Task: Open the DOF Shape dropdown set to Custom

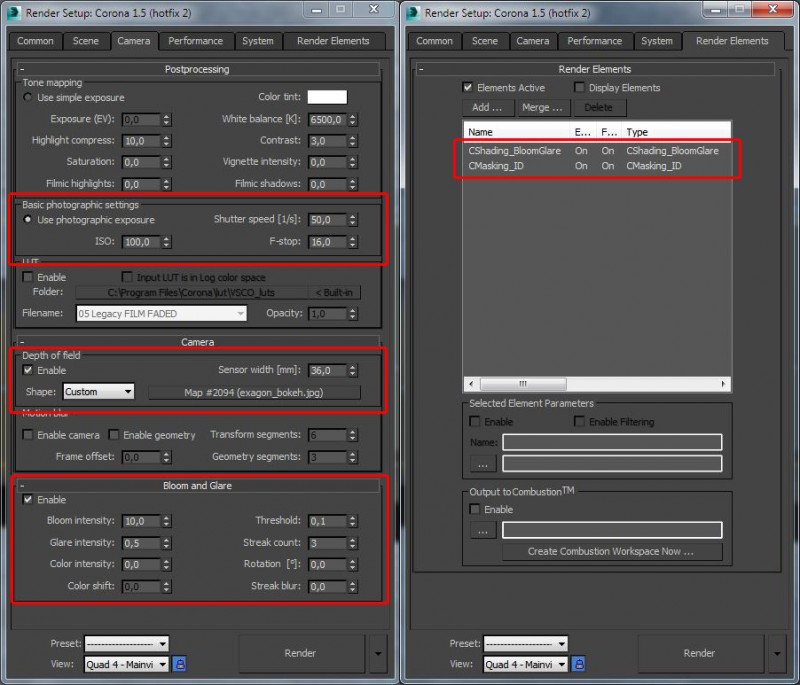Action: click(x=98, y=392)
